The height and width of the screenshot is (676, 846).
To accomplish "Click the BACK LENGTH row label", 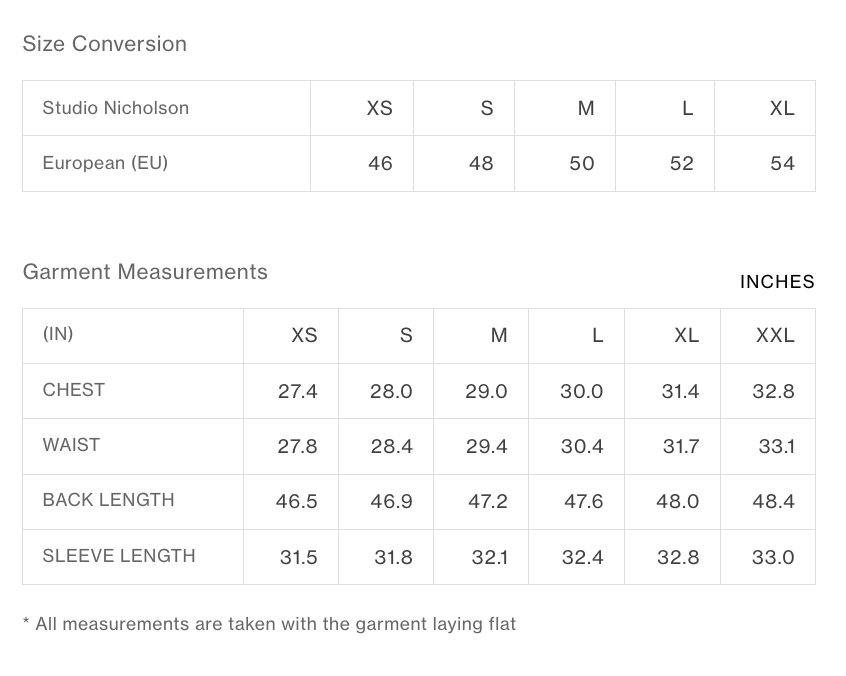I will pyautogui.click(x=108, y=500).
